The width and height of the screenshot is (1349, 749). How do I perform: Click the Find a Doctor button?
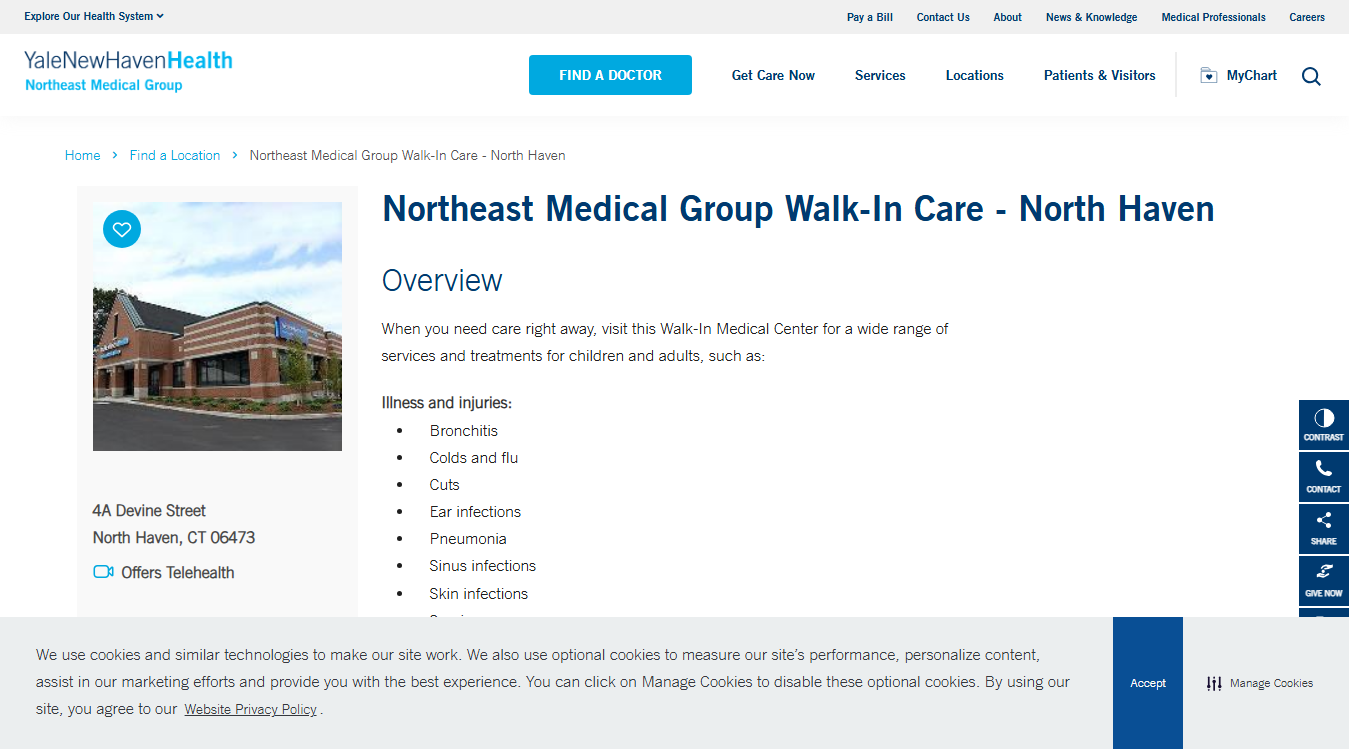pos(610,75)
